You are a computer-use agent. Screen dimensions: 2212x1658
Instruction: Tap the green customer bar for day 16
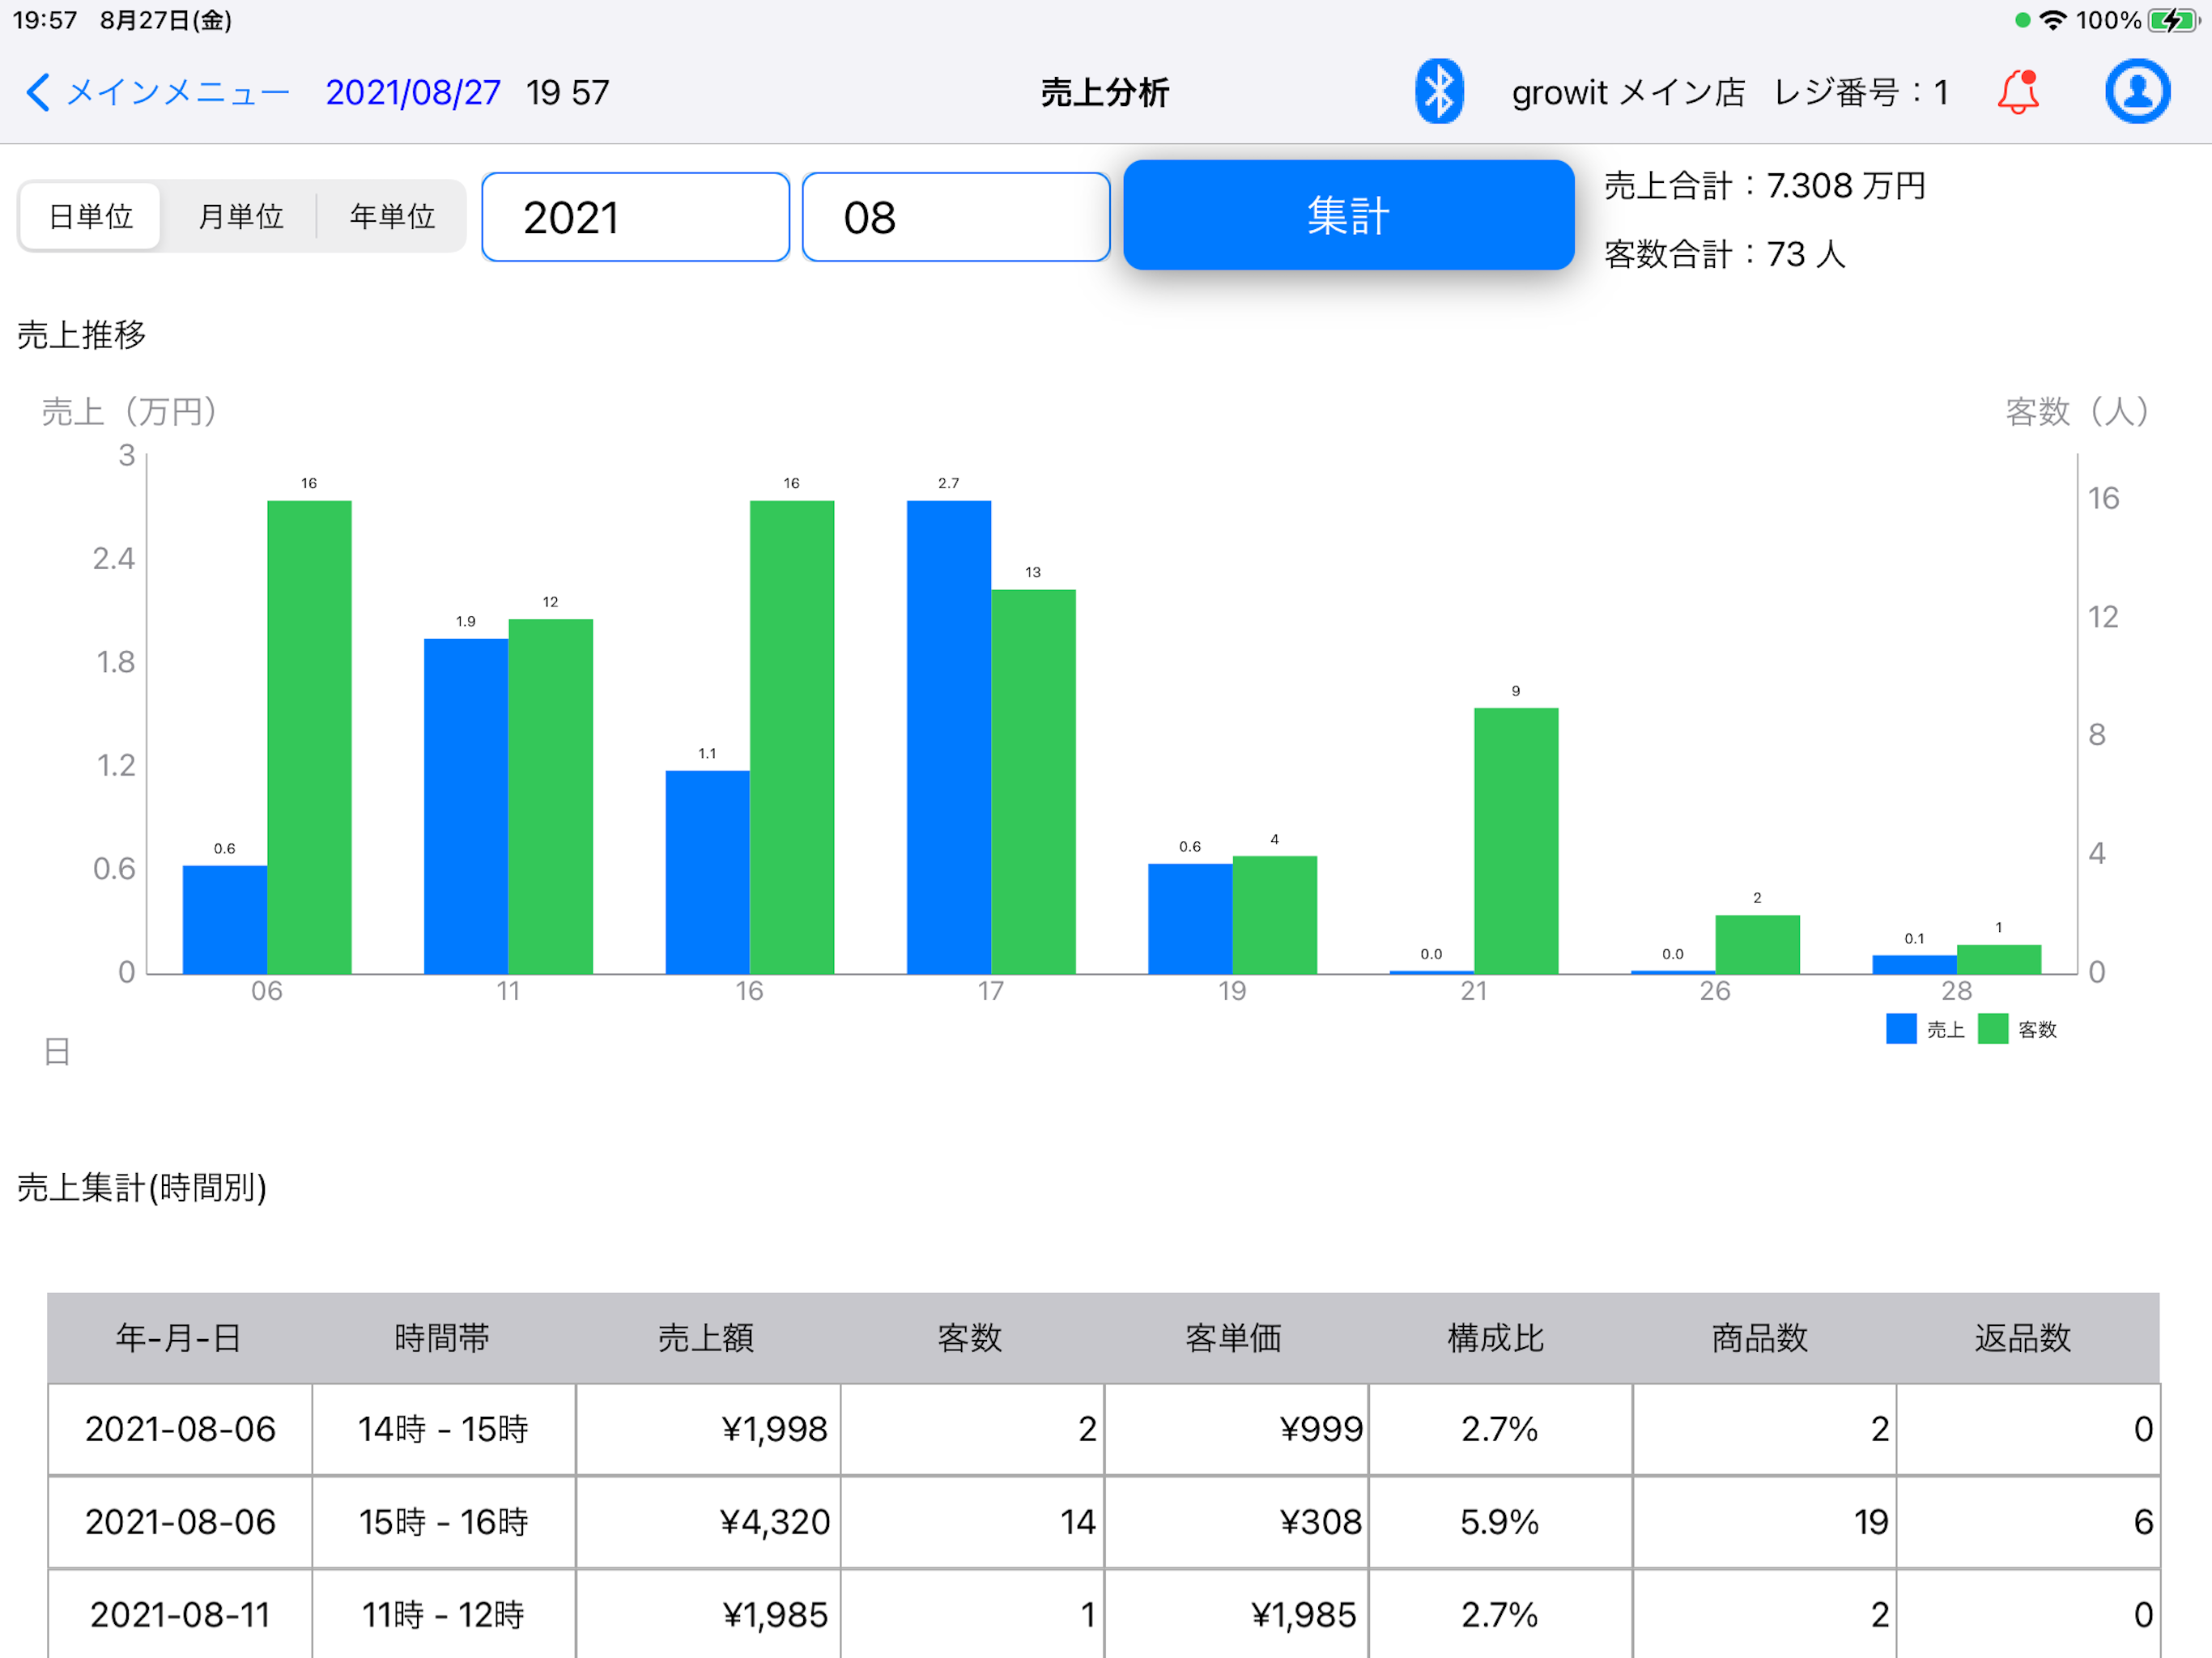coord(792,737)
